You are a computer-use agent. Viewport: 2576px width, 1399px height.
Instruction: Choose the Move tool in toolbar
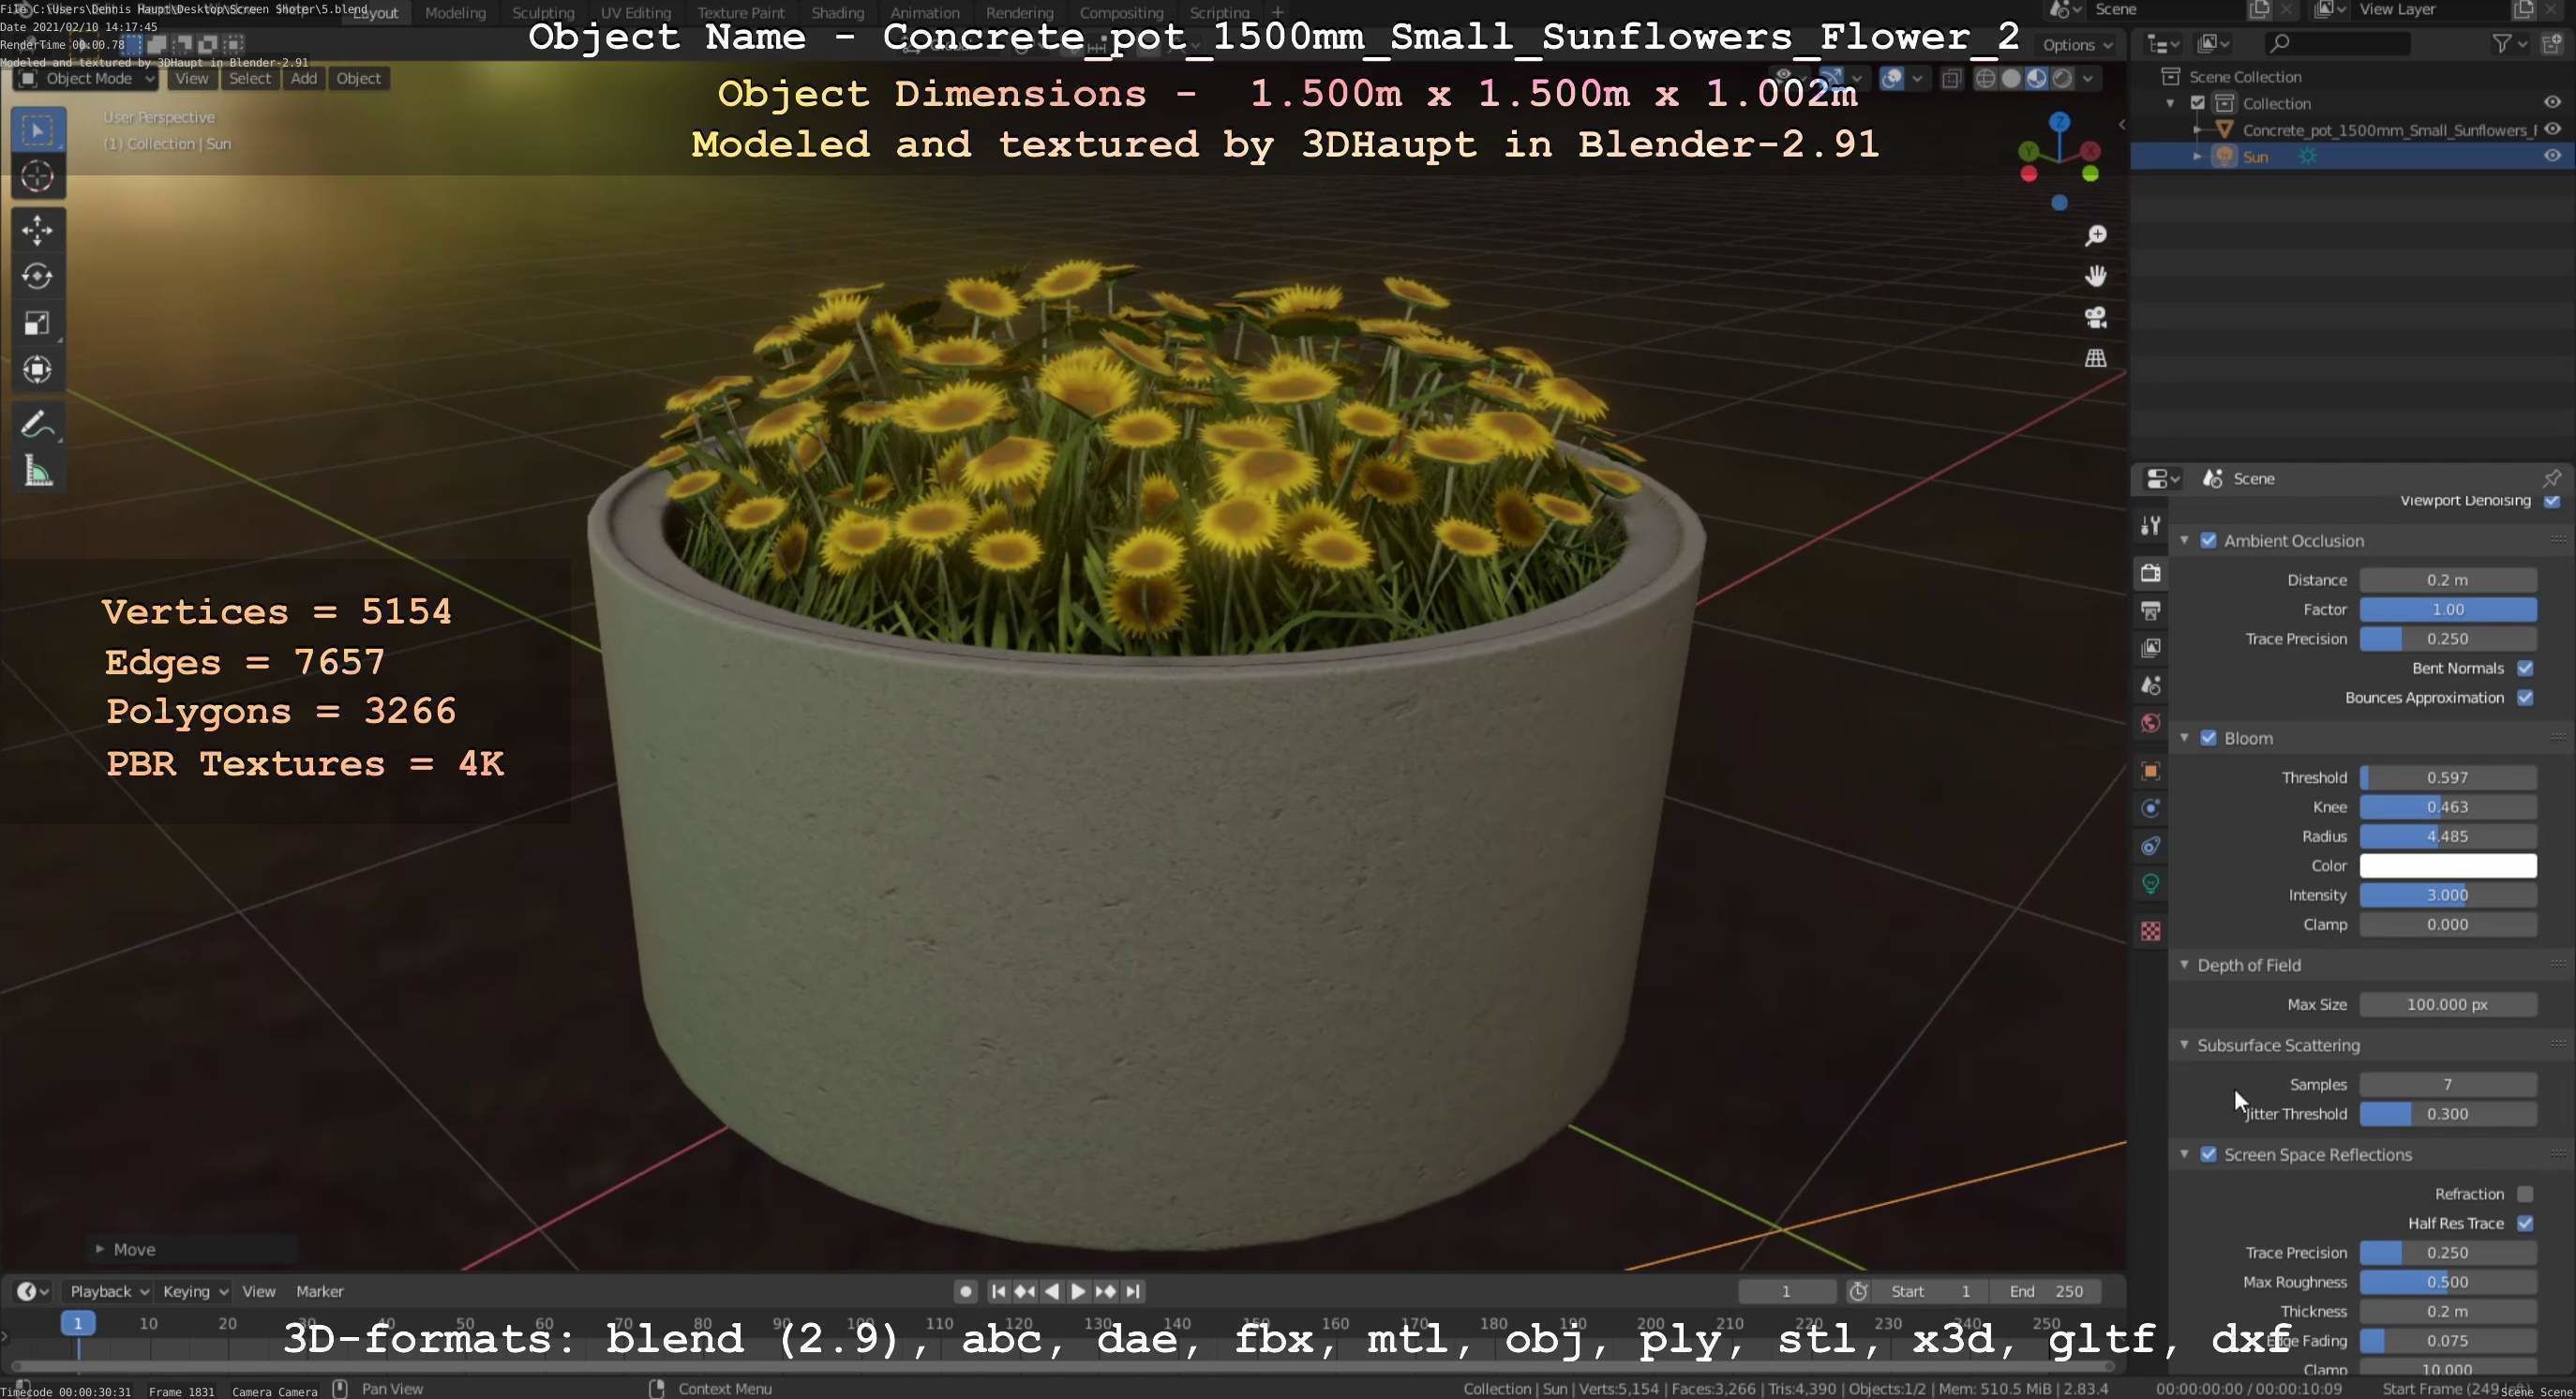pos(38,230)
